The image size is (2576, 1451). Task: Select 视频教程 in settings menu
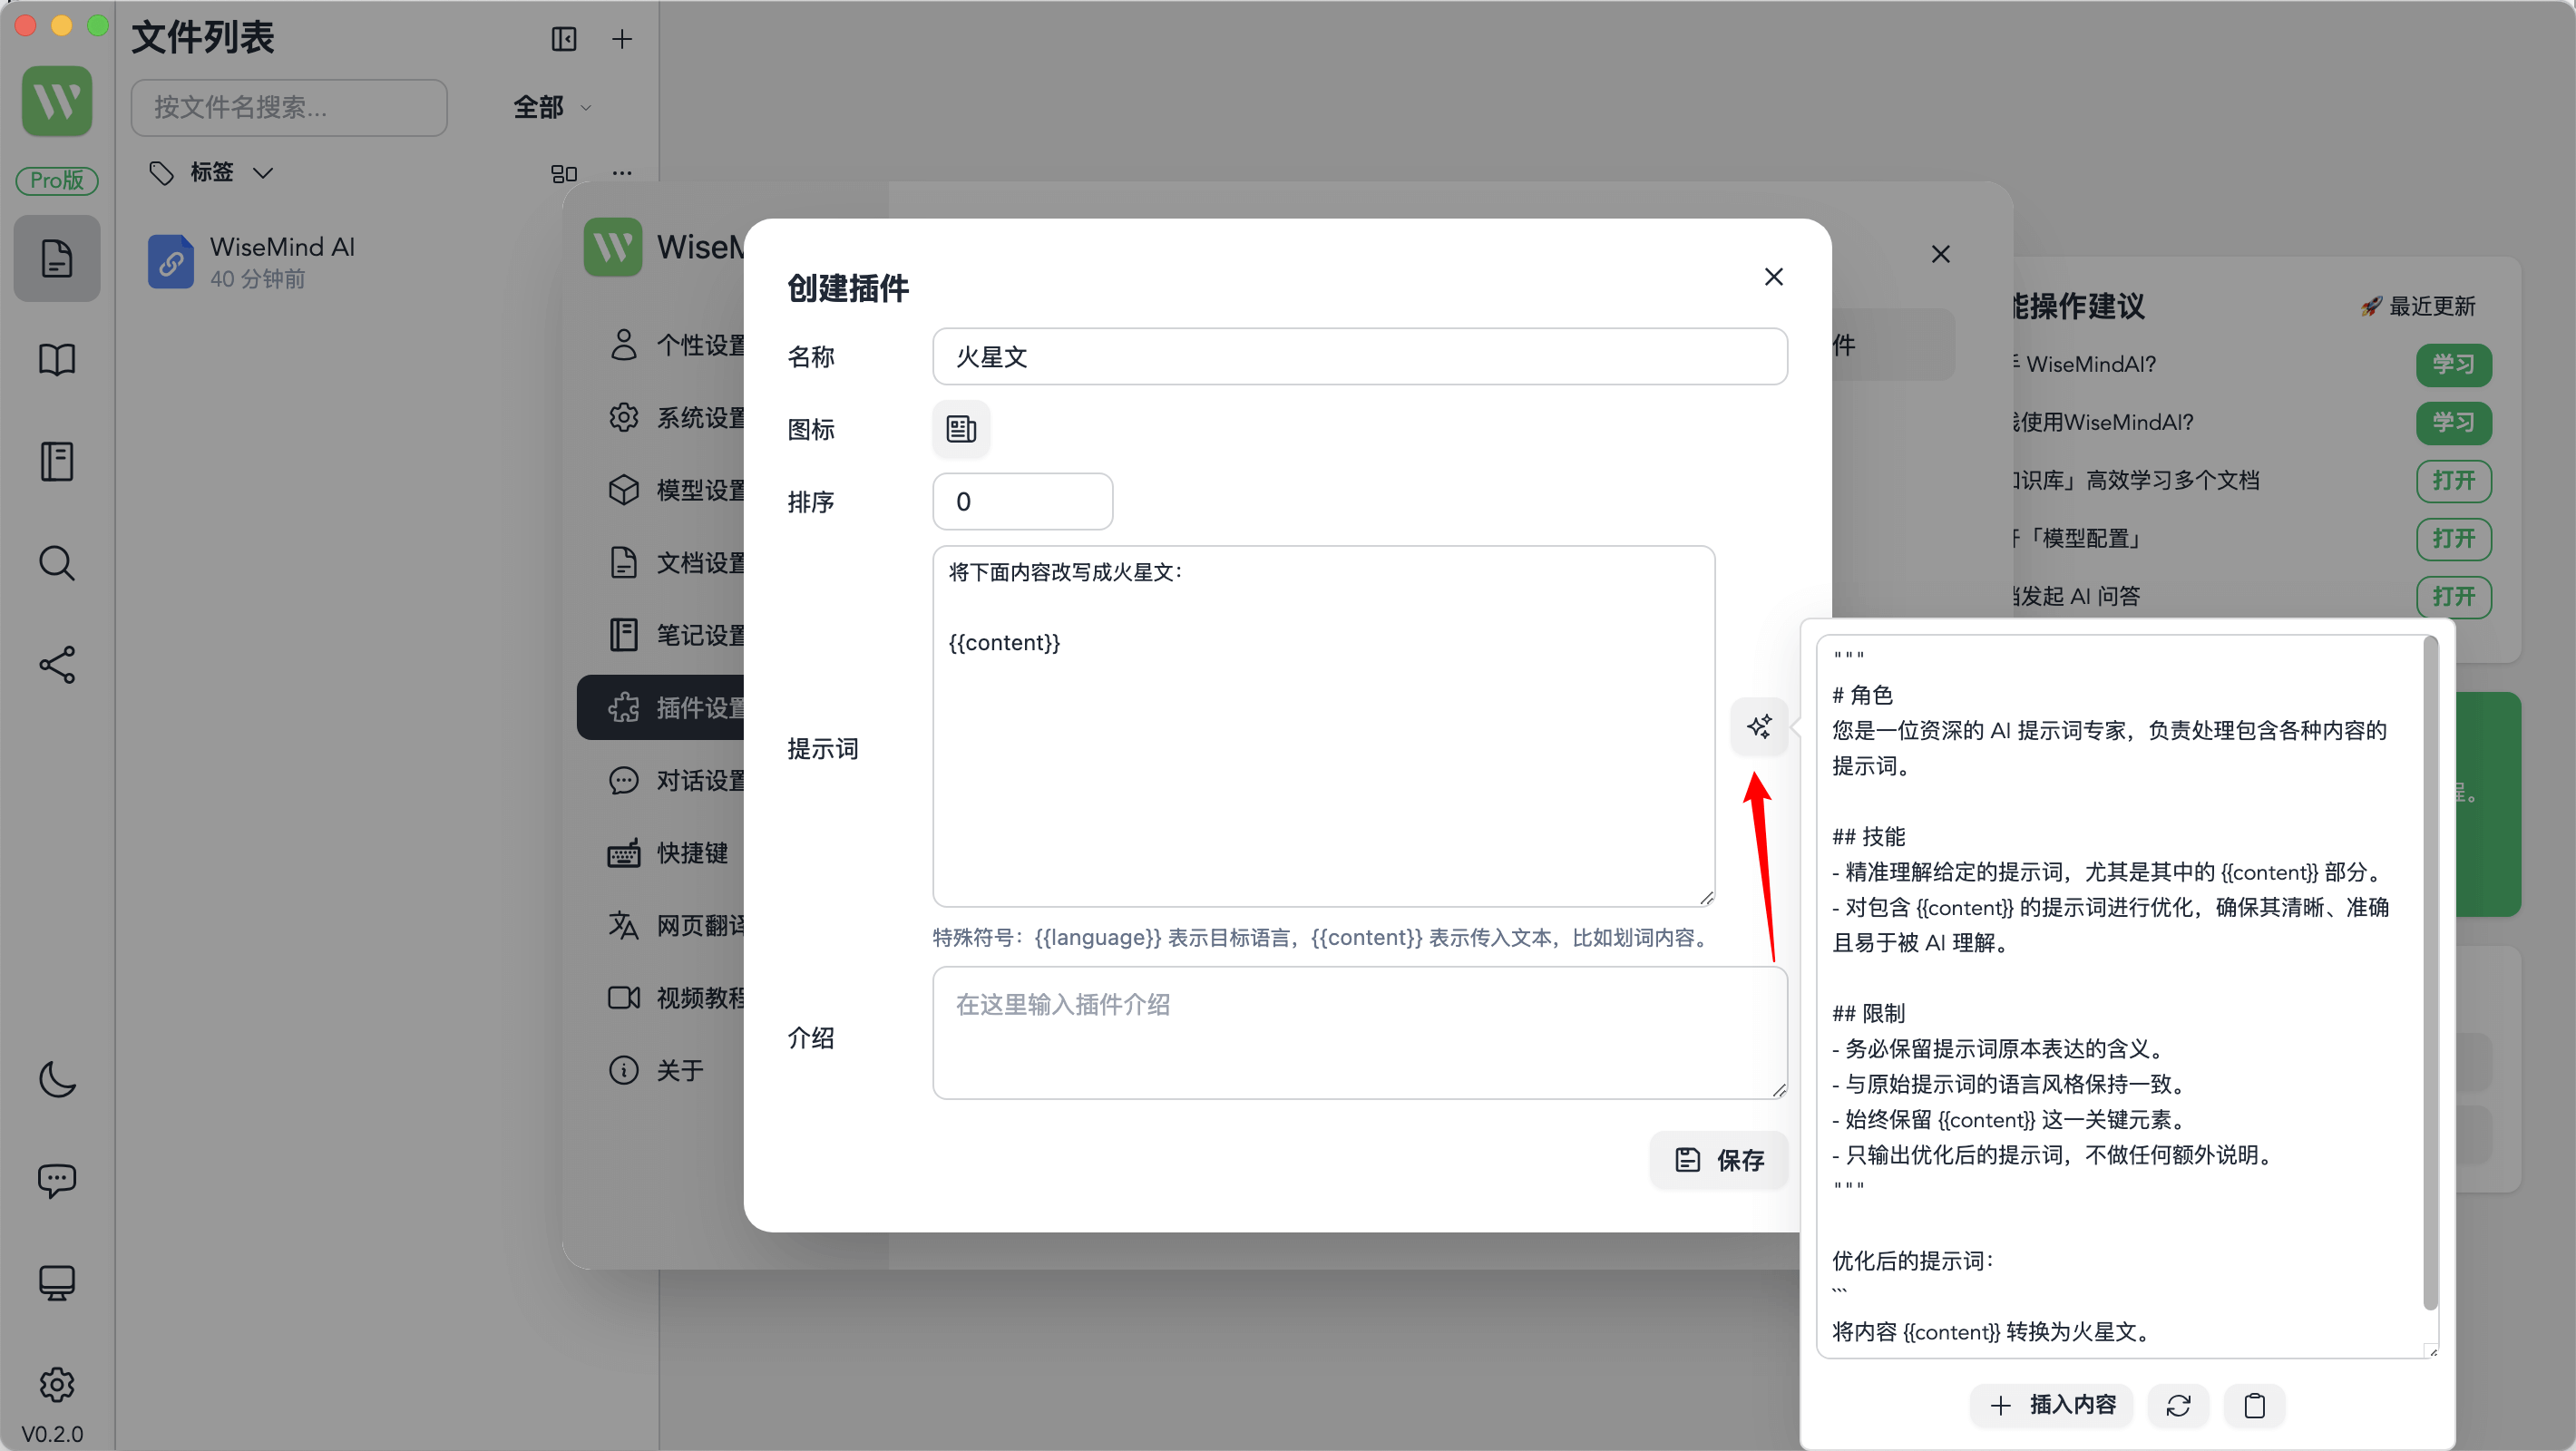[x=662, y=998]
